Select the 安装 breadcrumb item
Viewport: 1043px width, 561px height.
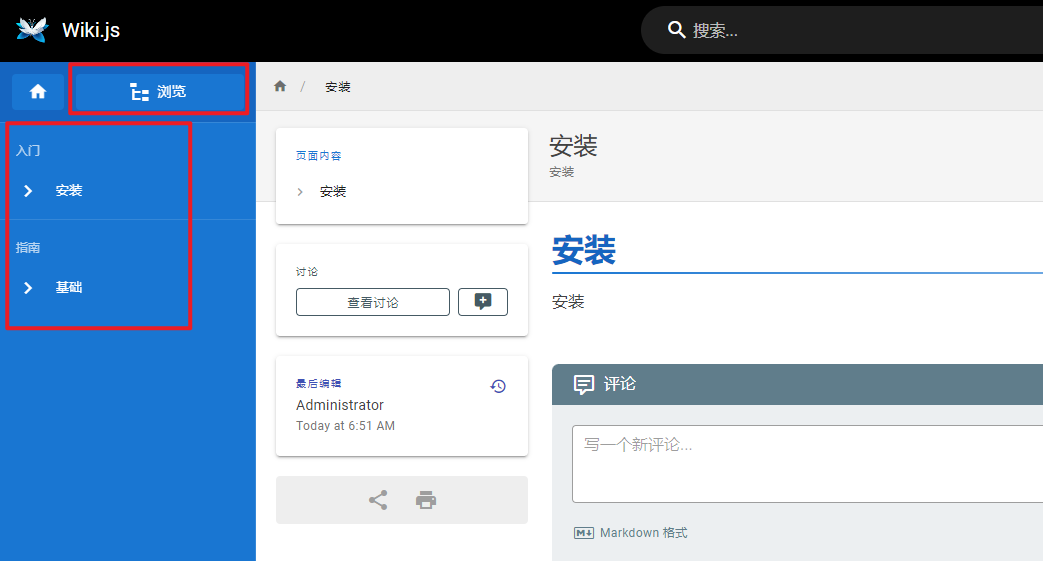tap(338, 87)
